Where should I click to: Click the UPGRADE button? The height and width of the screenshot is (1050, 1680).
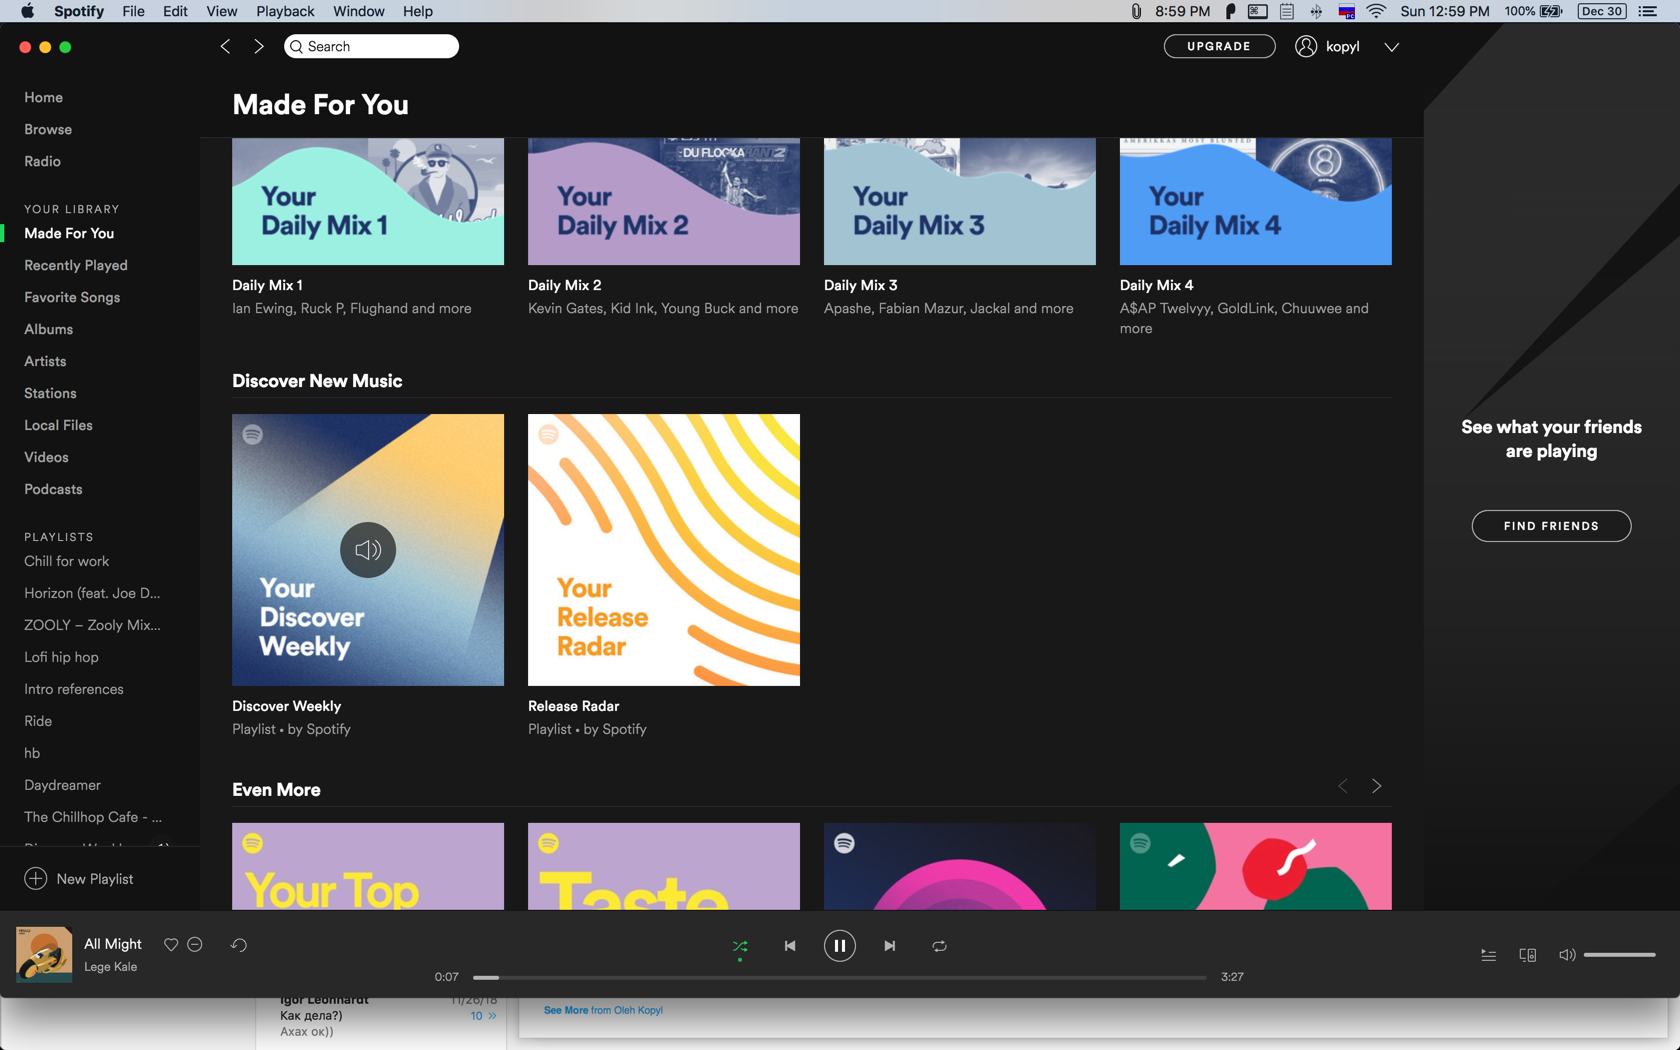click(1219, 46)
